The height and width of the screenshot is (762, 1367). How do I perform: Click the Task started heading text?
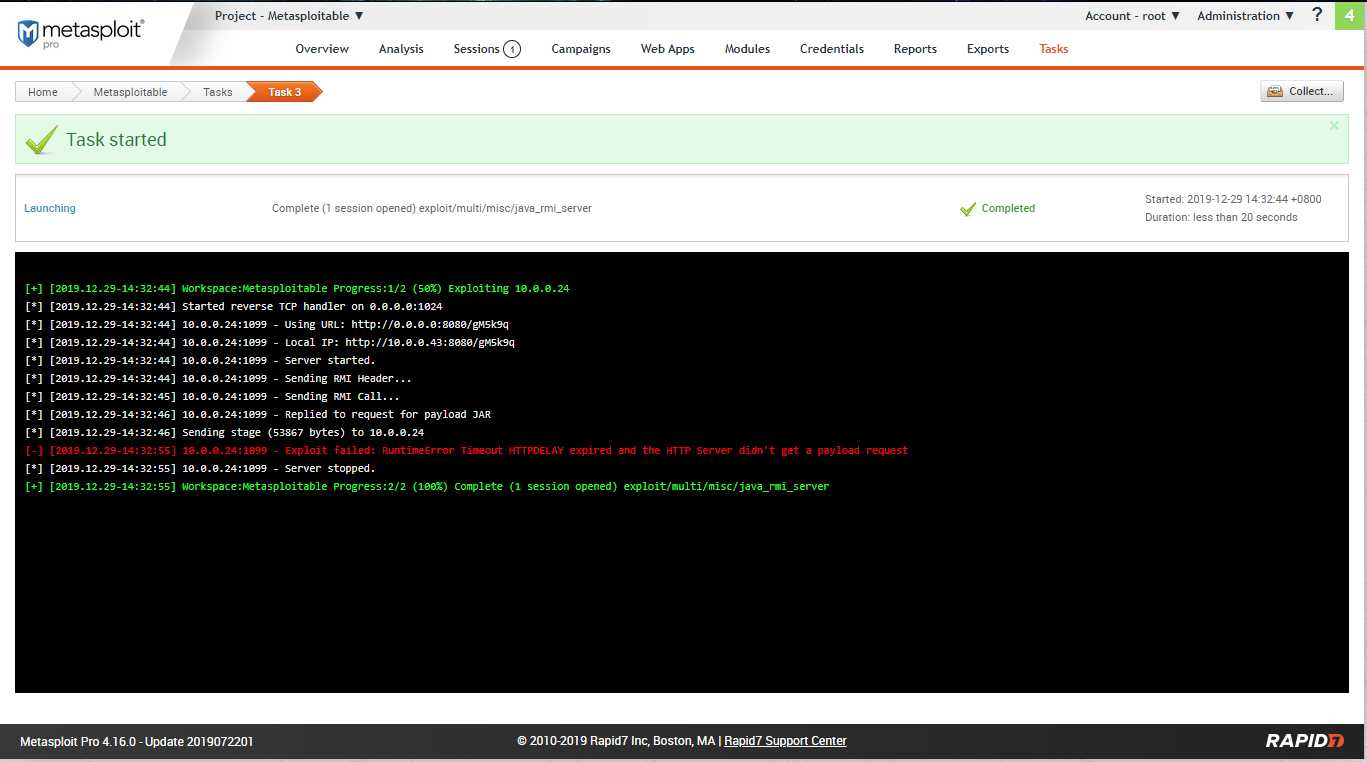[x=116, y=140]
